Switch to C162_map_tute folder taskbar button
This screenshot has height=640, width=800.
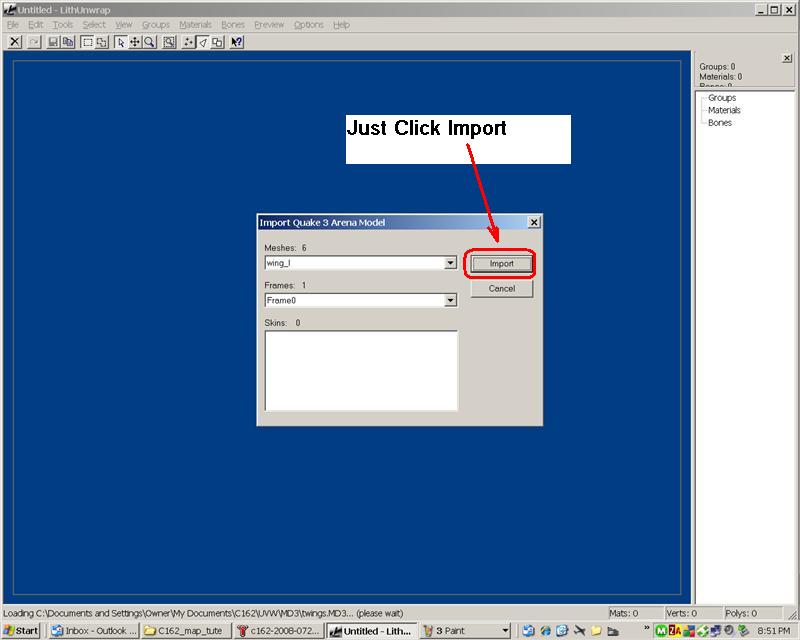coord(186,631)
